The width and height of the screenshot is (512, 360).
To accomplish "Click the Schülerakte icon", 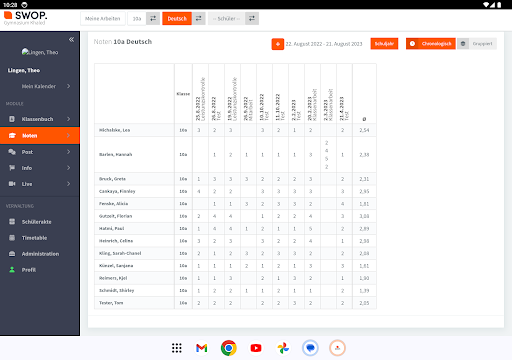I will tap(12, 222).
